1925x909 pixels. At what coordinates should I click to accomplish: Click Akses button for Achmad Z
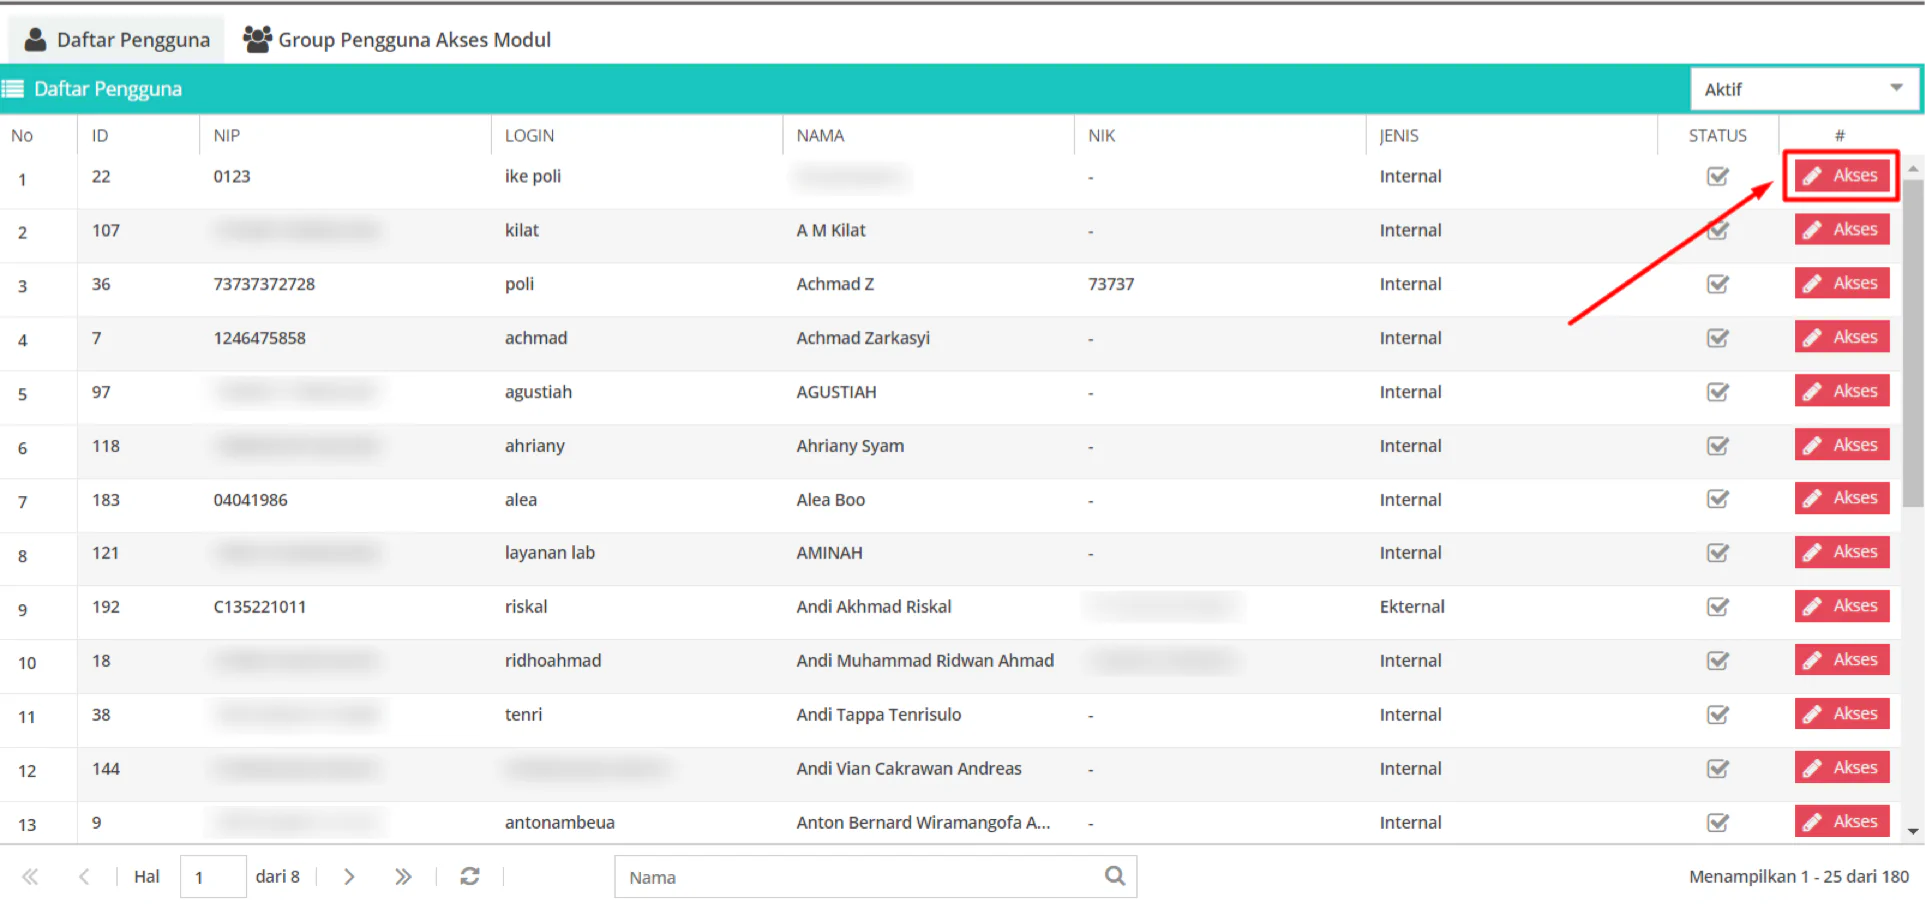coord(1841,283)
